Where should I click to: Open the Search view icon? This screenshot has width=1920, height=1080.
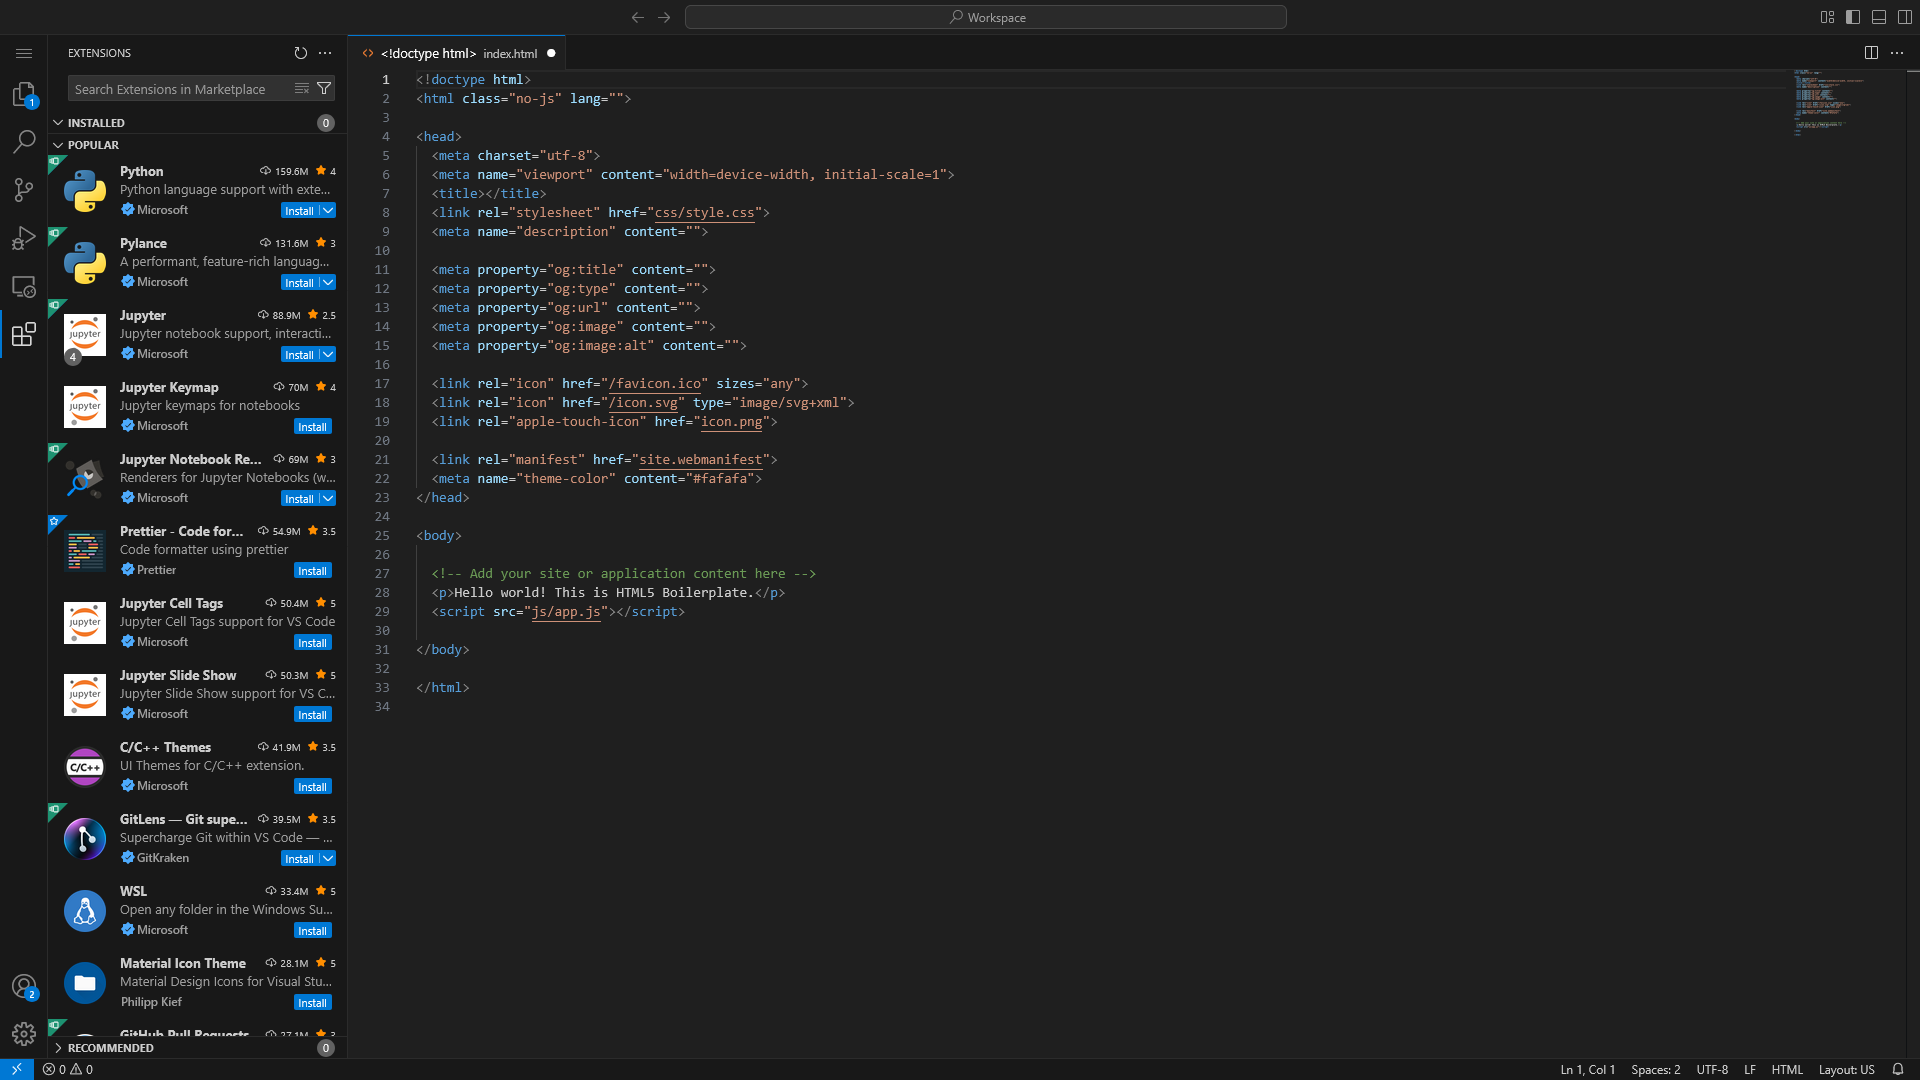pyautogui.click(x=24, y=142)
